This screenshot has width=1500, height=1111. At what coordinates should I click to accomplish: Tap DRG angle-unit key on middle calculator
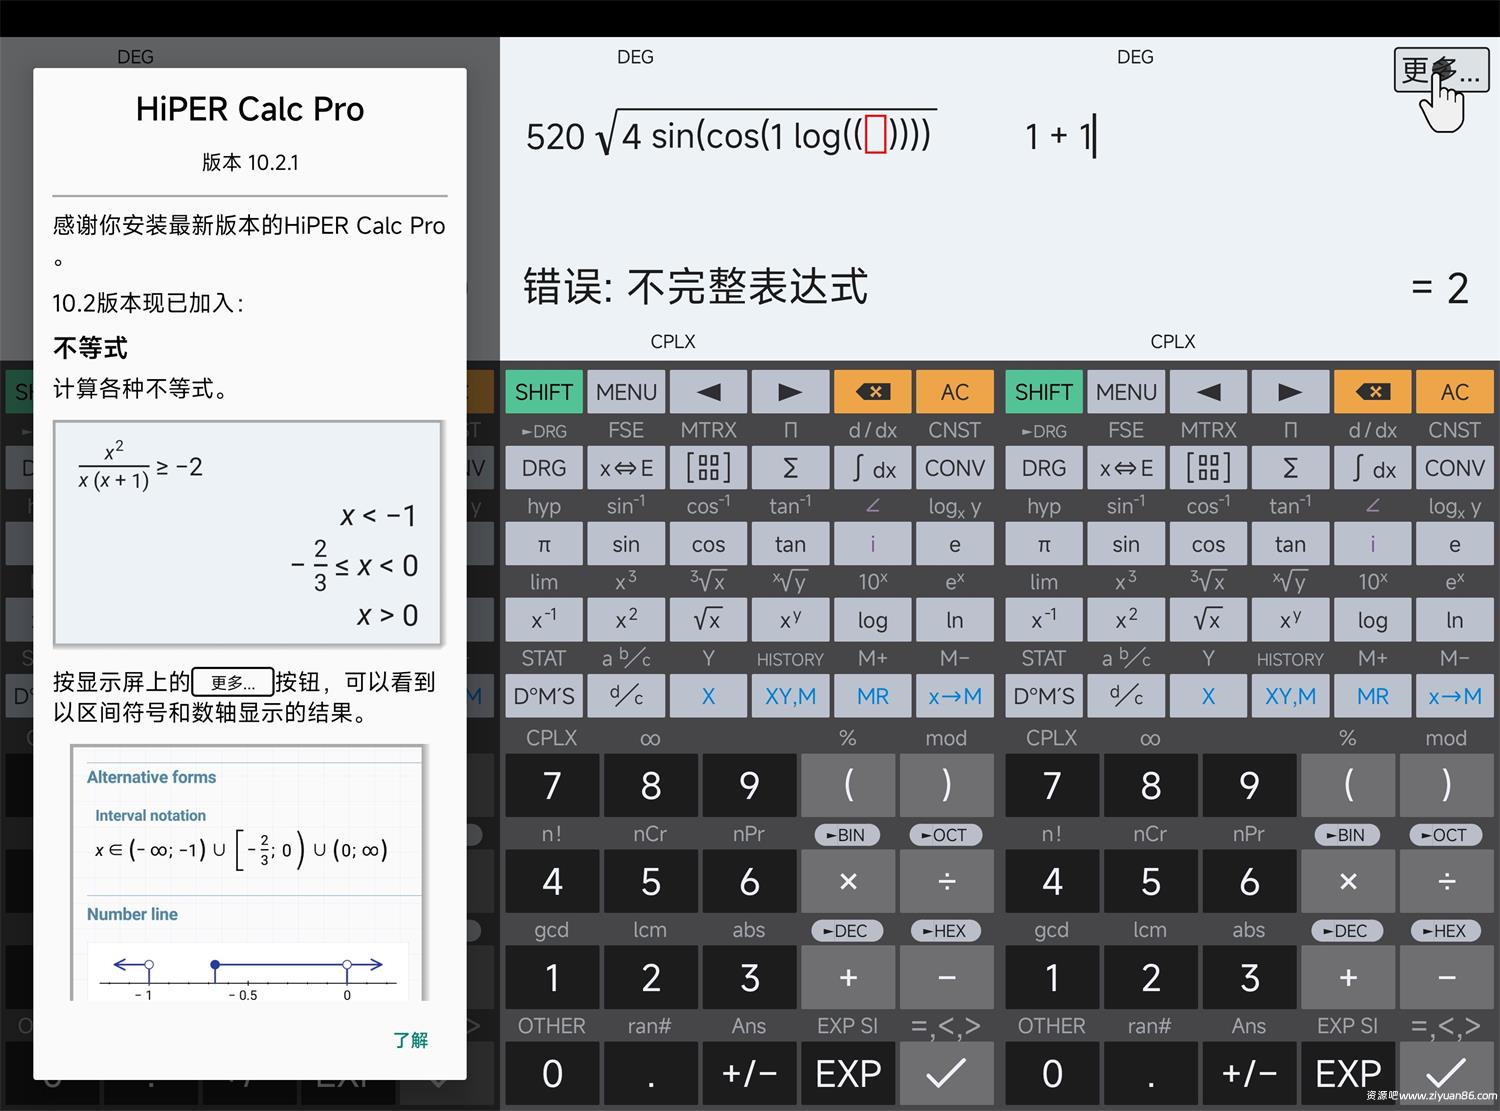coord(543,468)
